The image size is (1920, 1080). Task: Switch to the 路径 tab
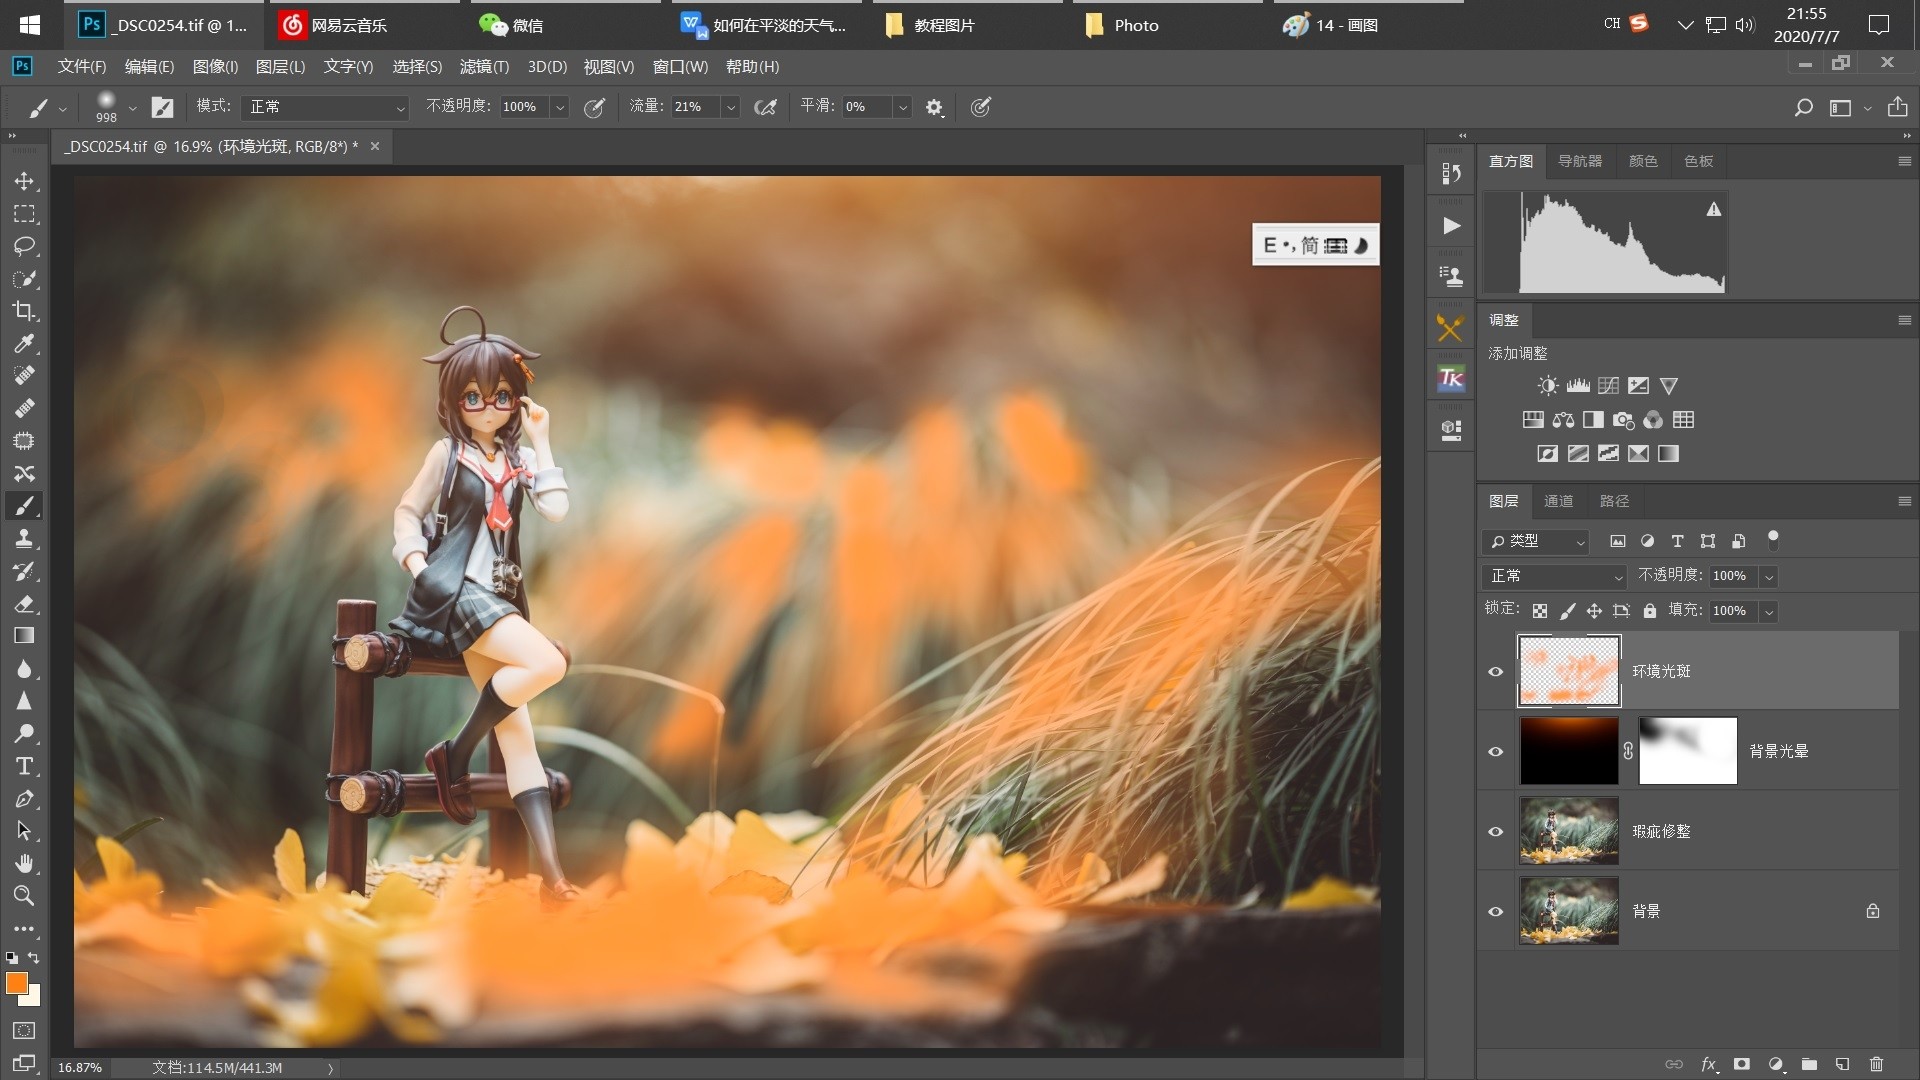1614,501
